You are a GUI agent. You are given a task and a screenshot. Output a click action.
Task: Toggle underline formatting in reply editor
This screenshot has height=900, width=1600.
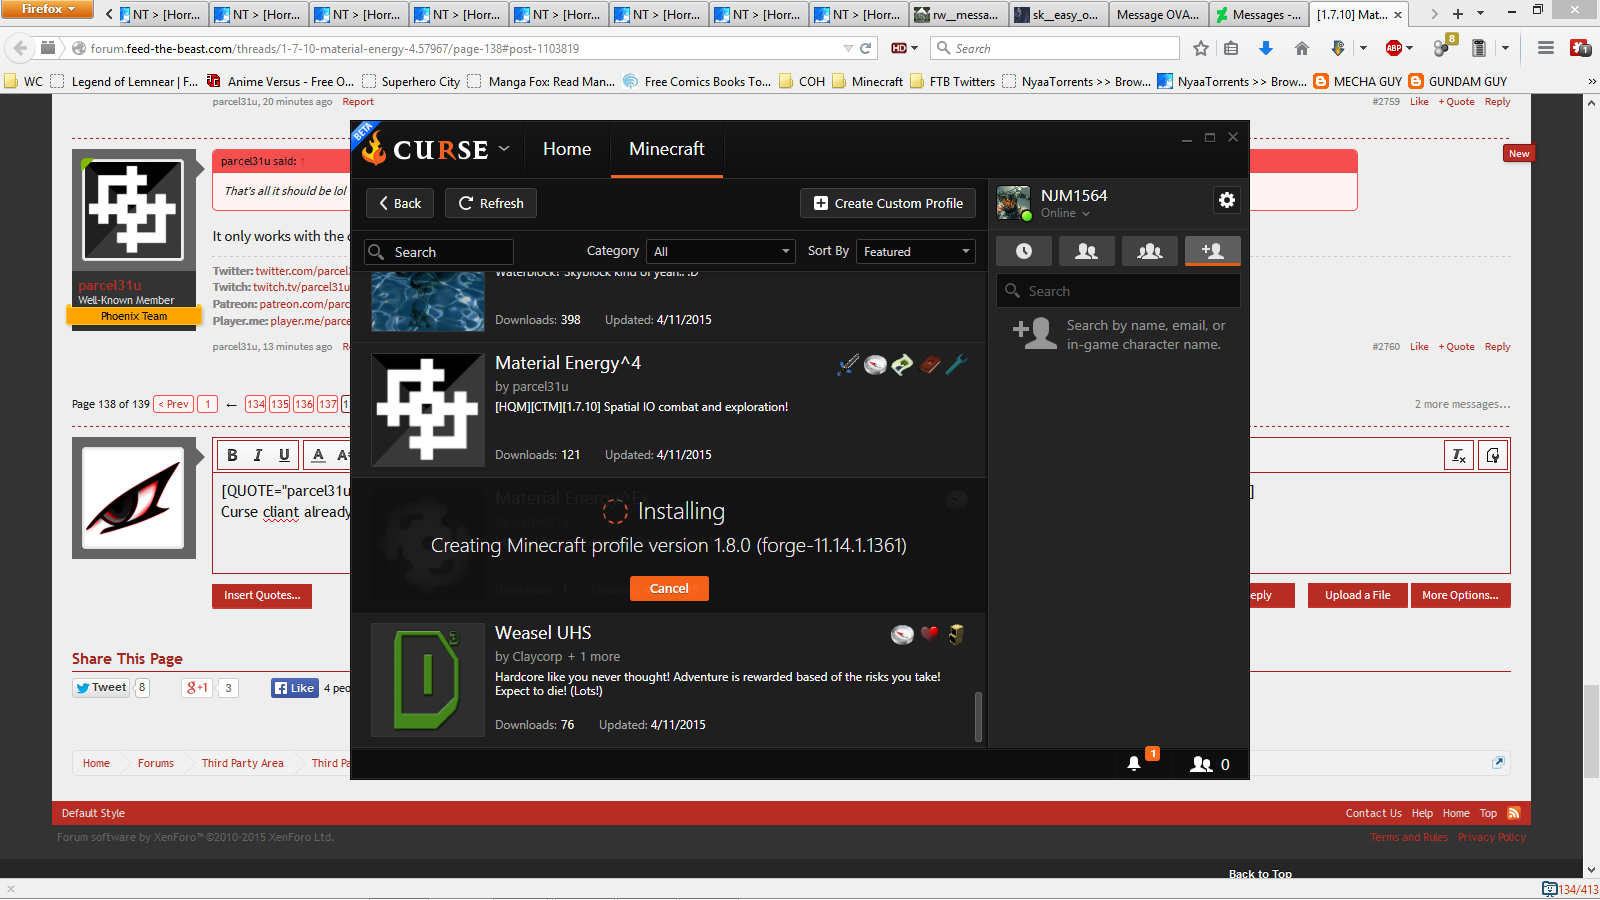pos(284,455)
